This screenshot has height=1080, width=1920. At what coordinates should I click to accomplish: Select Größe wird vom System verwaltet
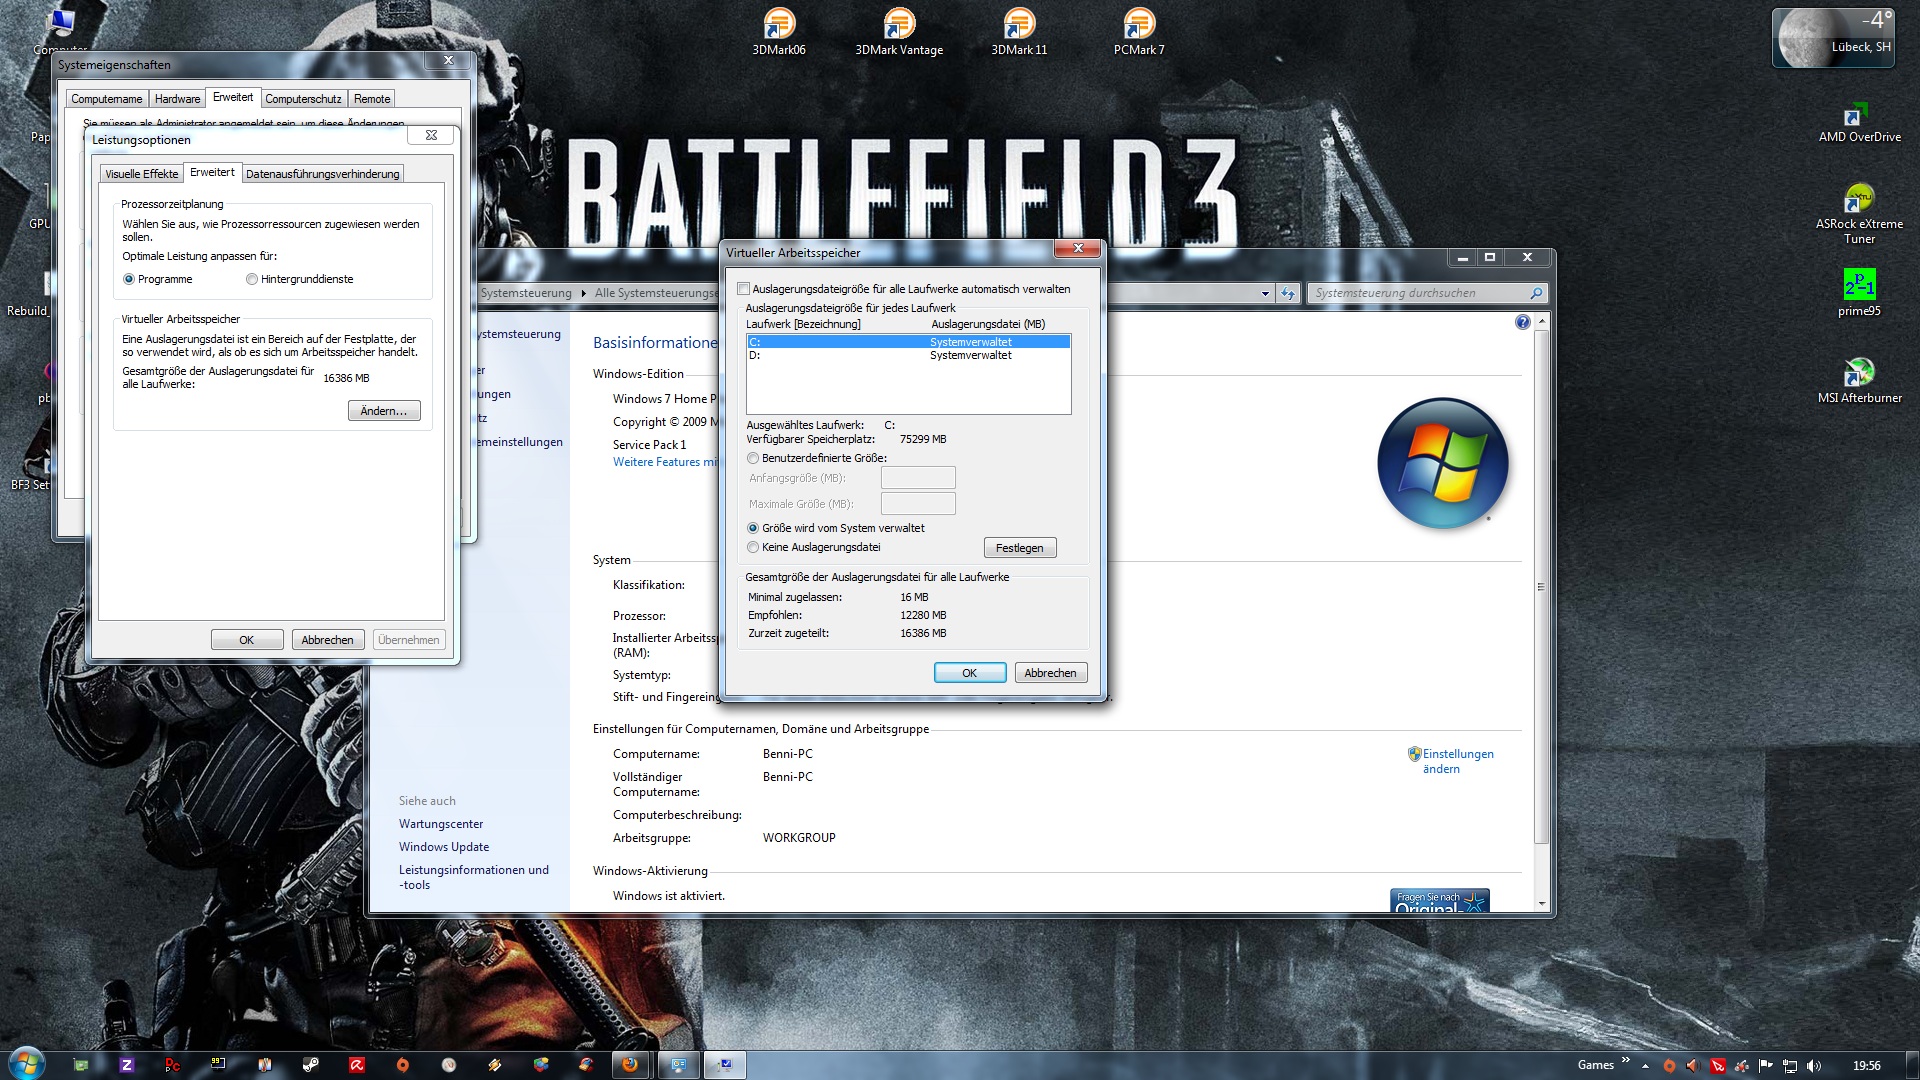tap(753, 528)
